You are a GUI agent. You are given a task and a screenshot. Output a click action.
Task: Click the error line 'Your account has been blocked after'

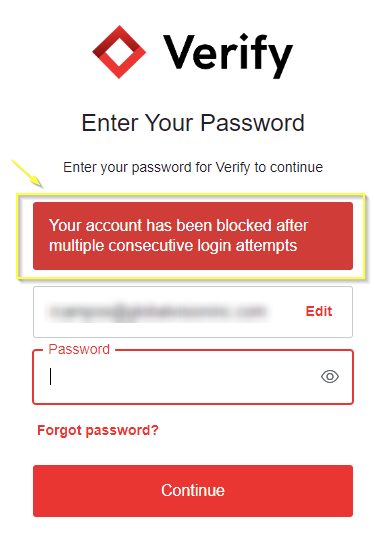(x=179, y=225)
